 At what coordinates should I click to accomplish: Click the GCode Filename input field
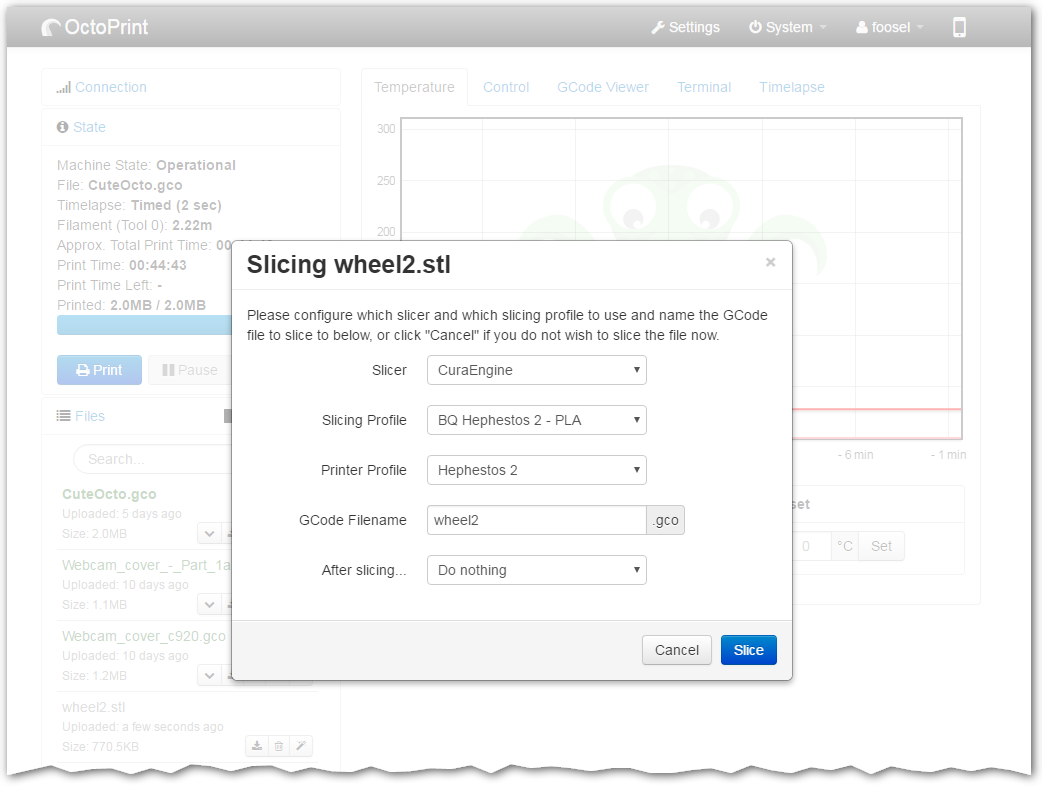tap(536, 520)
